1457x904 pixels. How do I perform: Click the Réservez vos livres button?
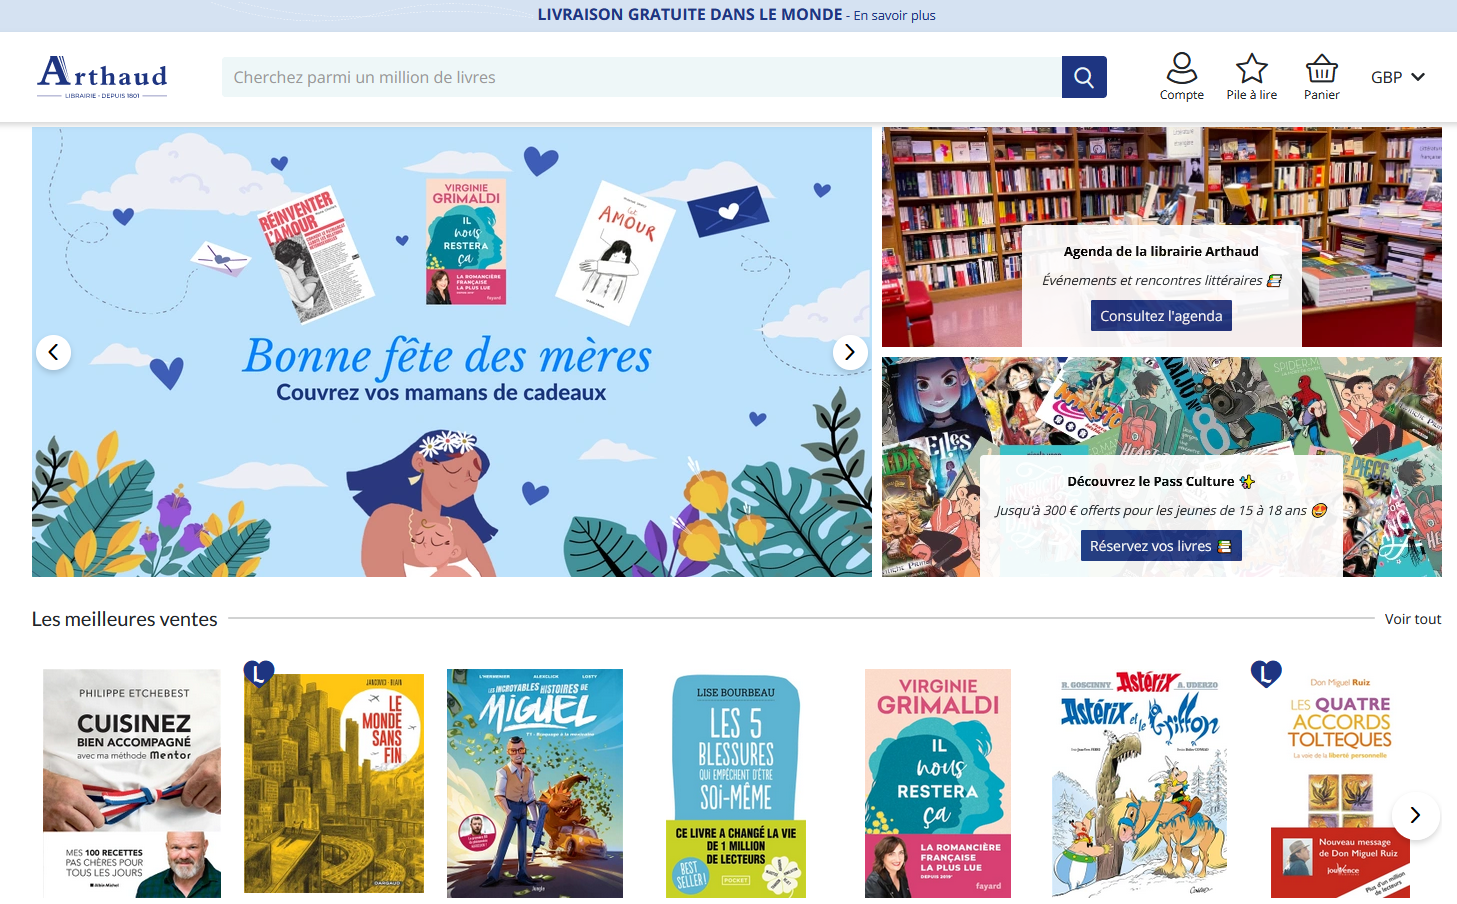tap(1161, 546)
